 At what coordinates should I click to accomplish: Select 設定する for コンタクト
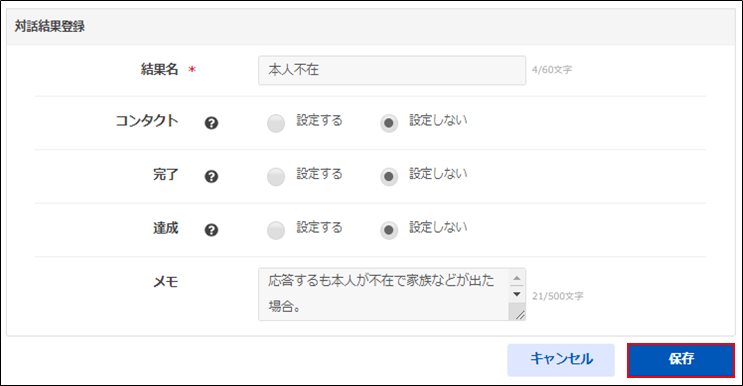(x=276, y=123)
